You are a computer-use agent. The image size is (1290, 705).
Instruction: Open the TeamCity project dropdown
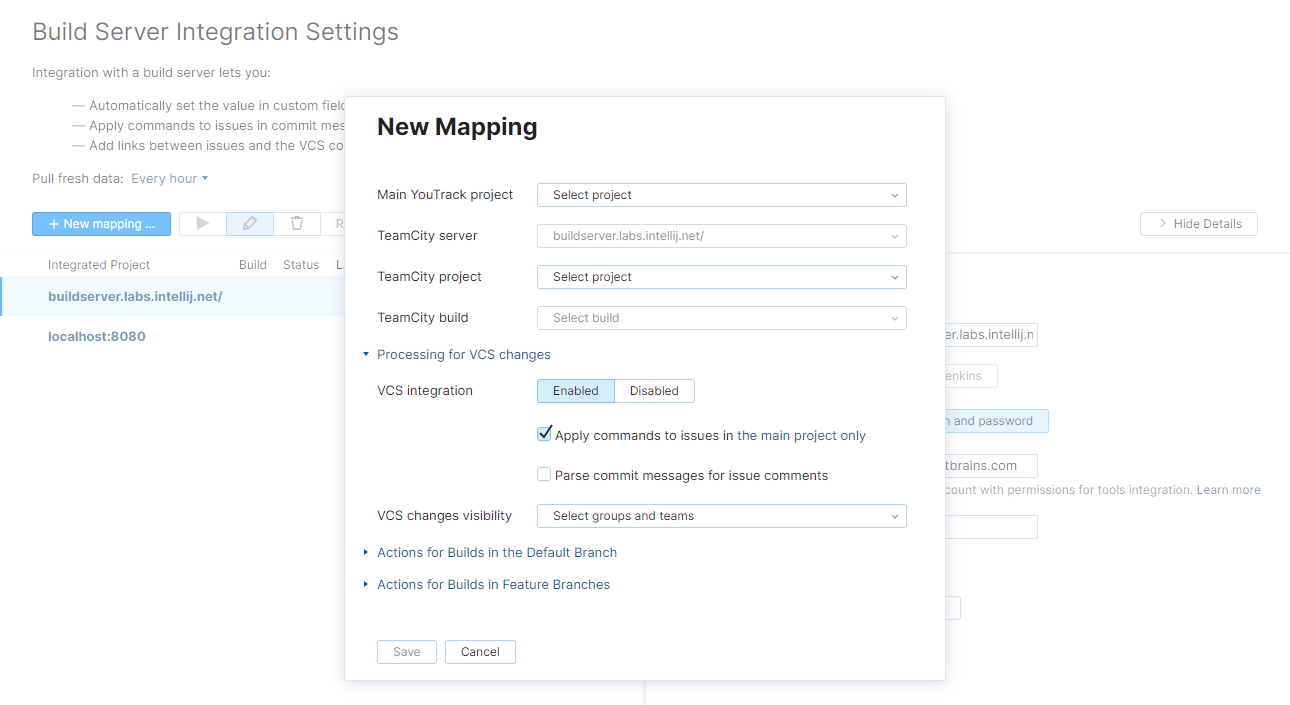coord(721,276)
